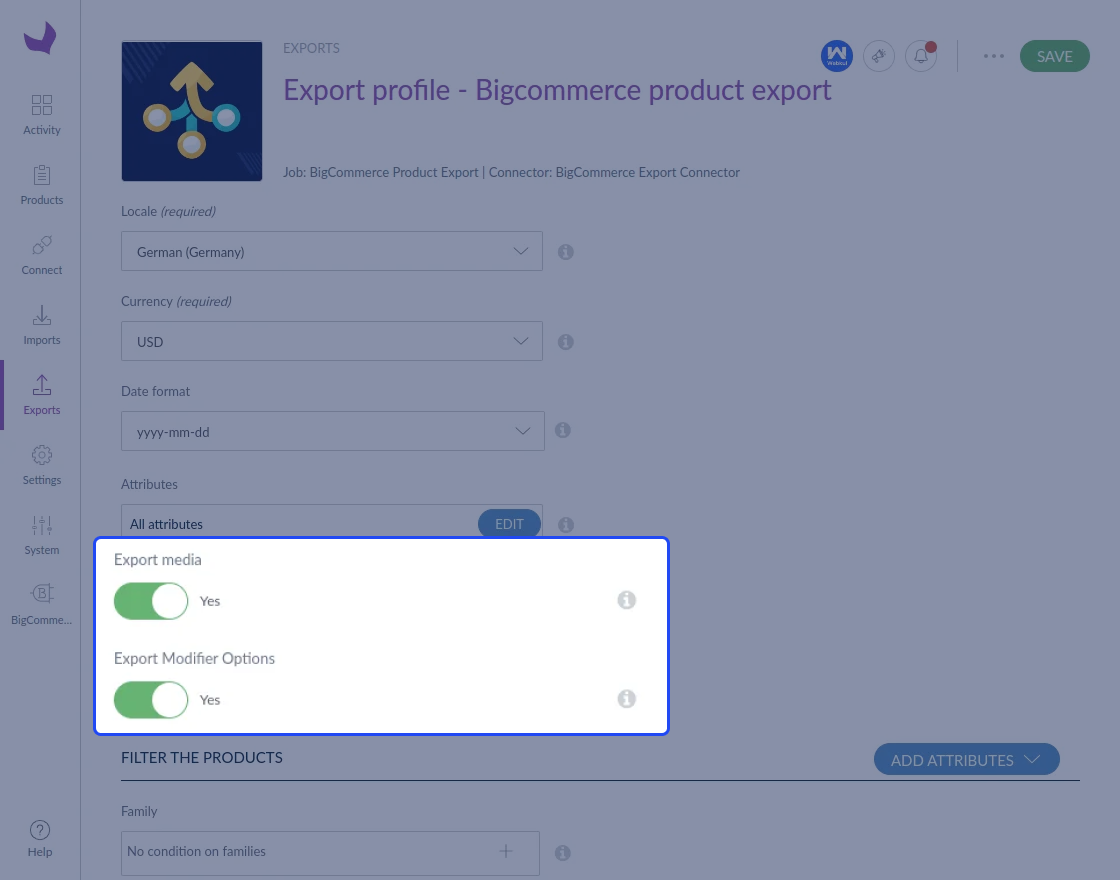Image resolution: width=1120 pixels, height=880 pixels.
Task: Click the Export Modifier Options label
Action: click(x=194, y=659)
